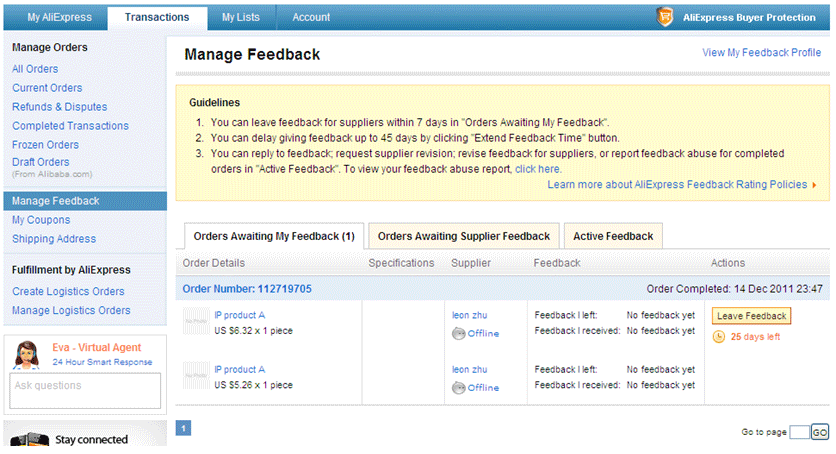
Task: Open View My Feedback Profile link
Action: click(x=761, y=53)
